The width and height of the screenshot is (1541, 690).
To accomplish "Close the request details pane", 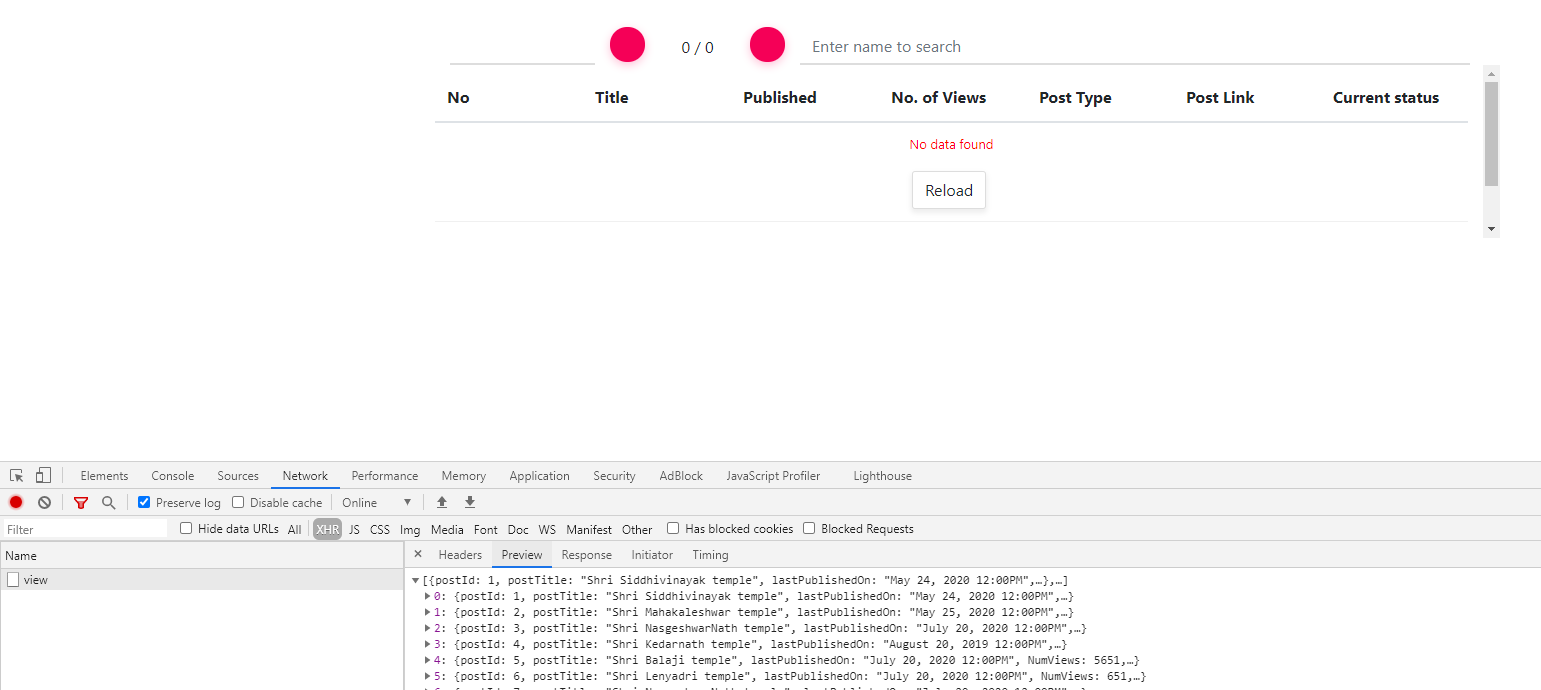I will click(418, 554).
